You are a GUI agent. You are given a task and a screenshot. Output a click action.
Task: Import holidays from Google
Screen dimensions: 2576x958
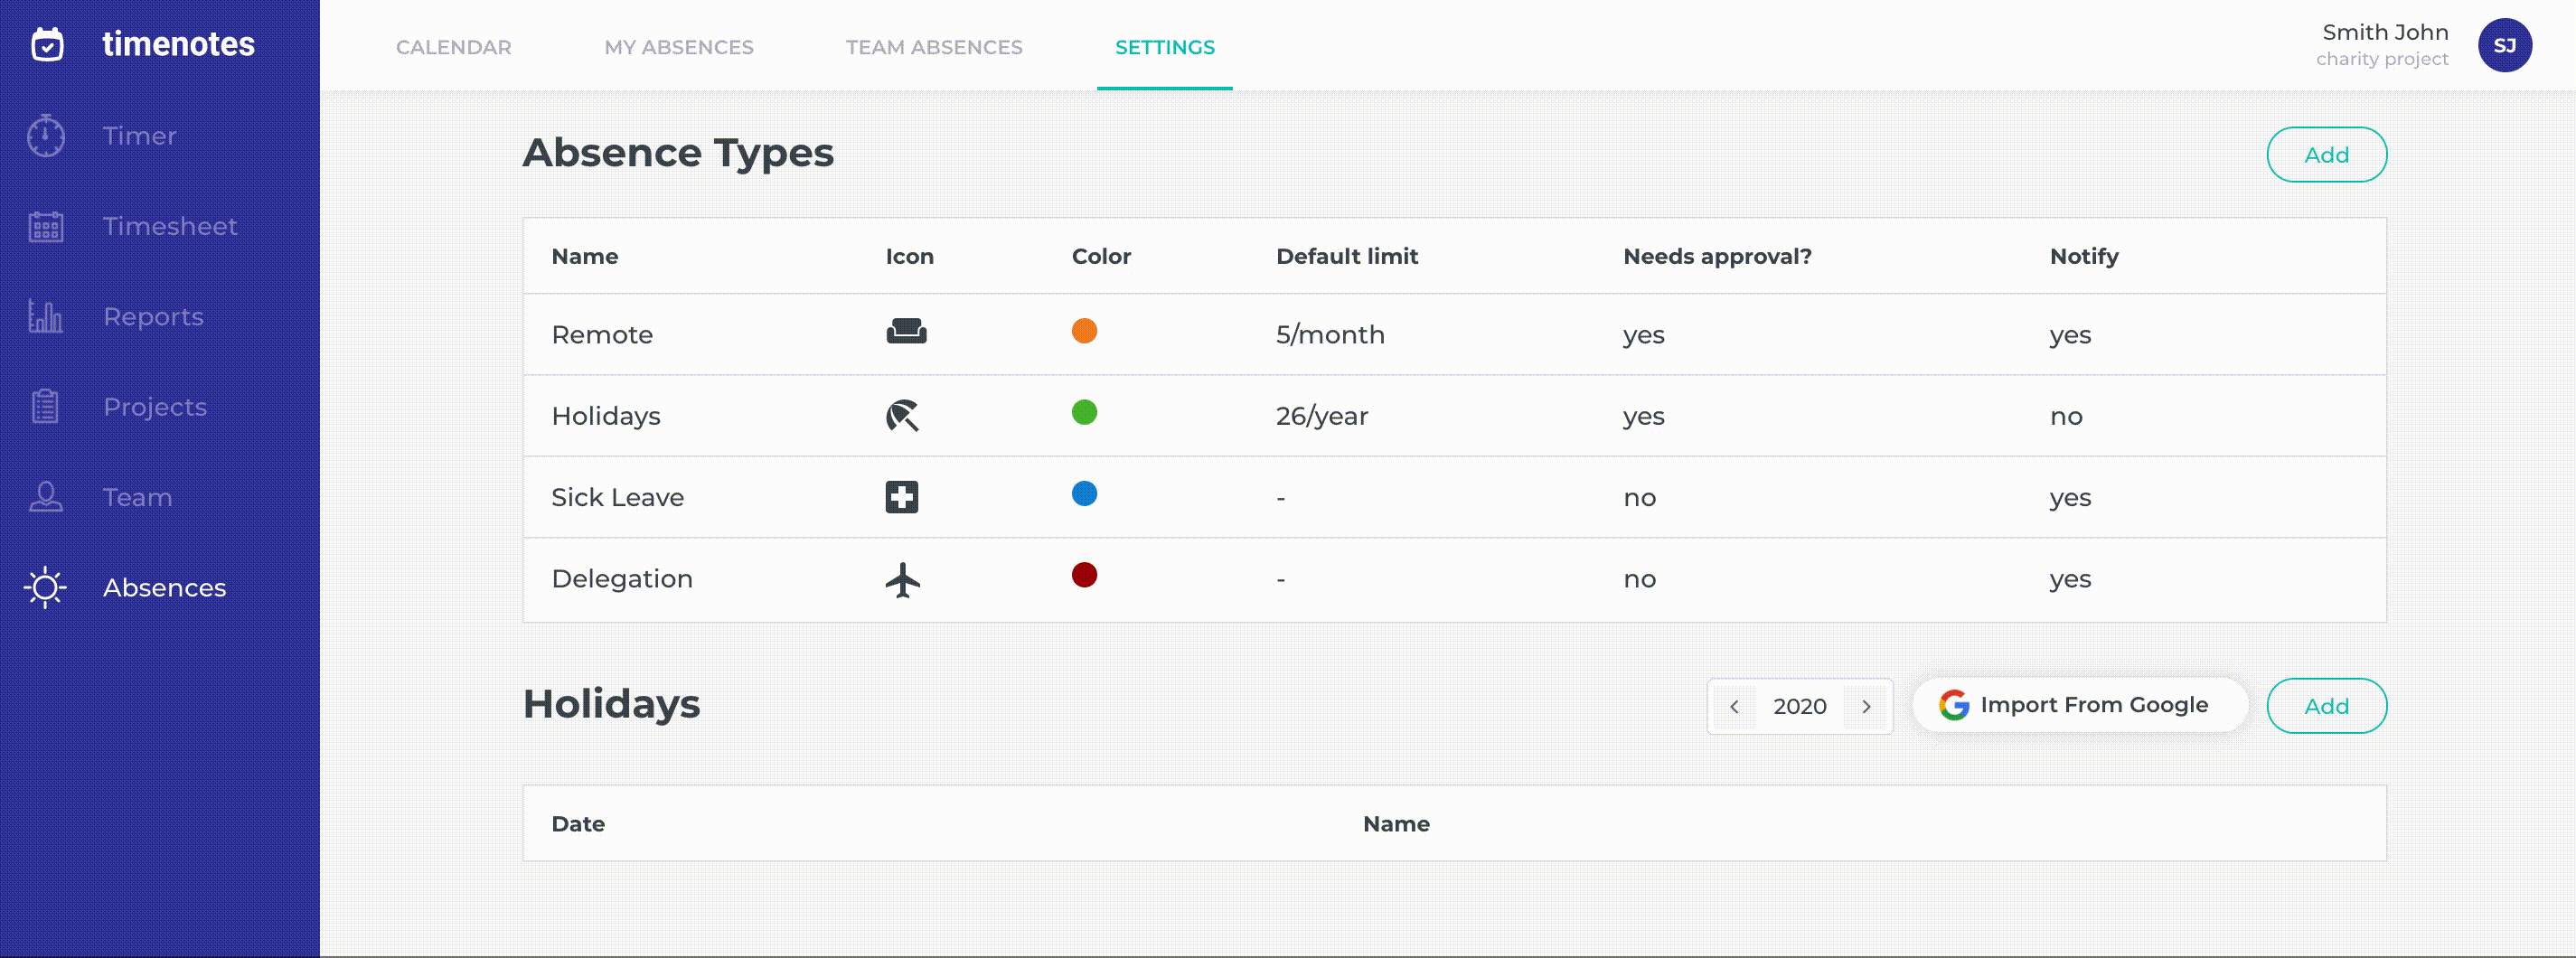pyautogui.click(x=2080, y=705)
